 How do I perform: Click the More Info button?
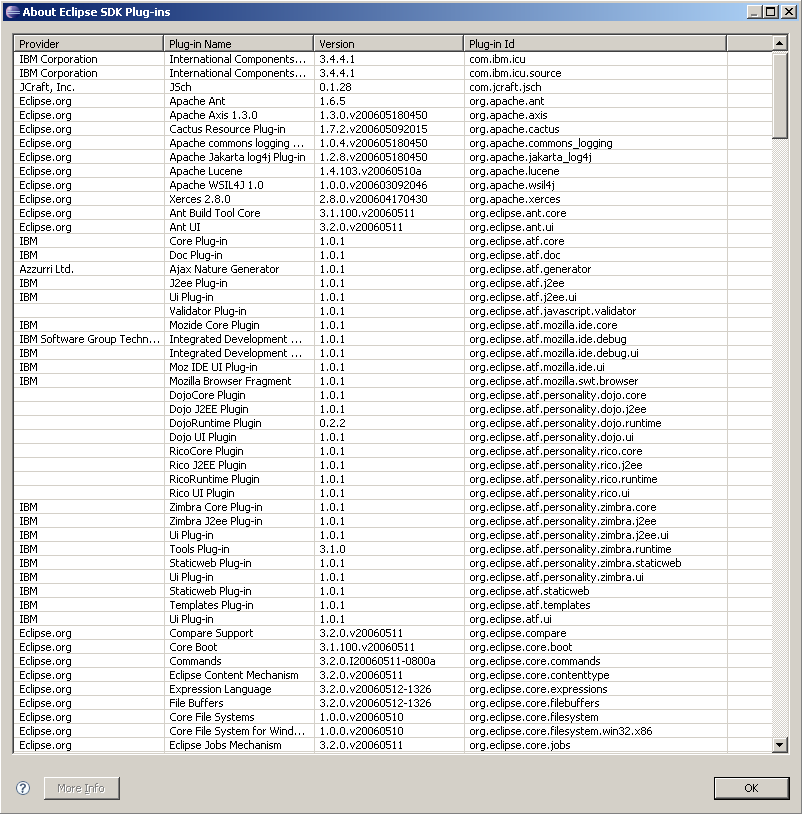tap(81, 788)
